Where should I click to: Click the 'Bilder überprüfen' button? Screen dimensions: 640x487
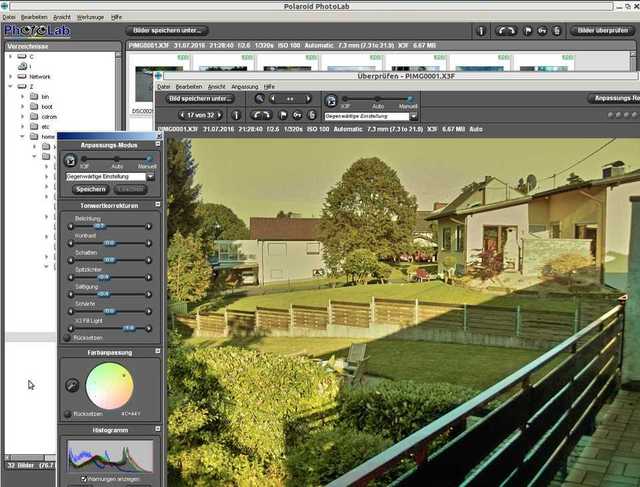tap(602, 31)
